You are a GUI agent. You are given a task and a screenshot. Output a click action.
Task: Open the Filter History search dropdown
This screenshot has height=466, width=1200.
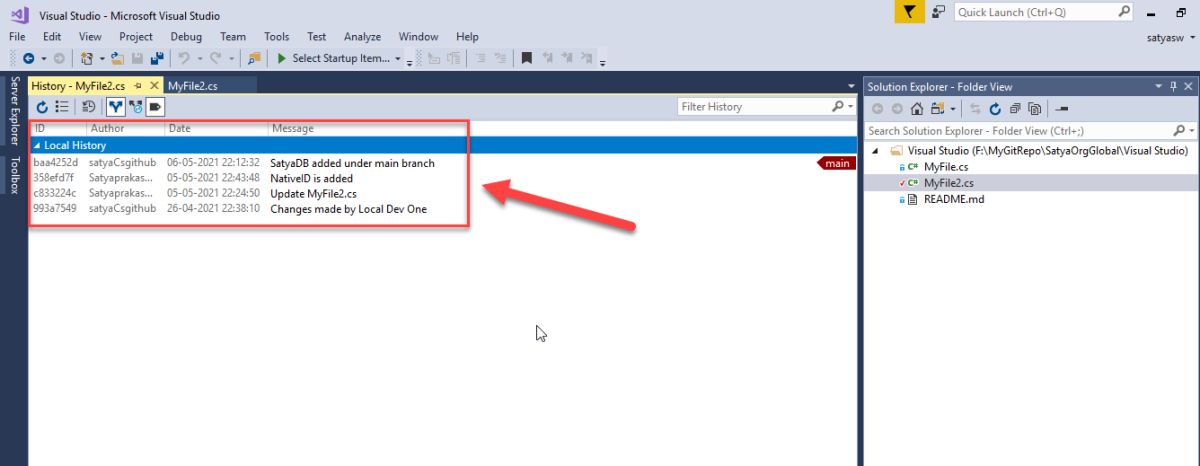(850, 106)
